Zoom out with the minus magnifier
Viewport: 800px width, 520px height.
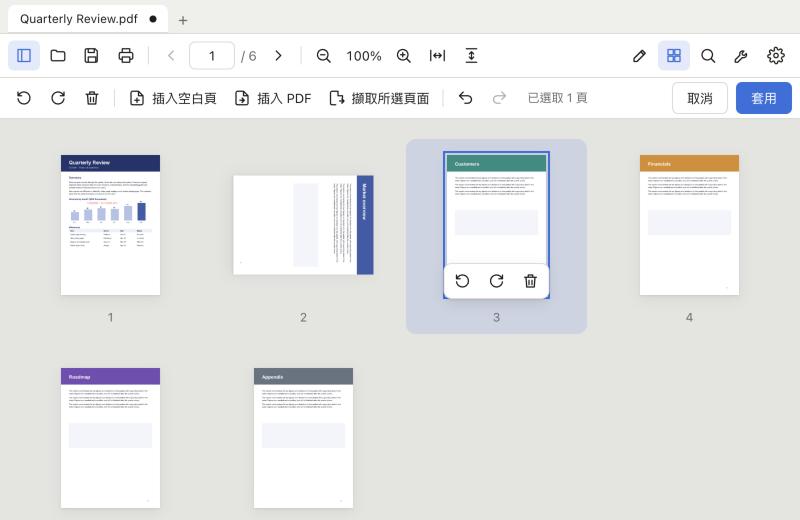pyautogui.click(x=323, y=56)
